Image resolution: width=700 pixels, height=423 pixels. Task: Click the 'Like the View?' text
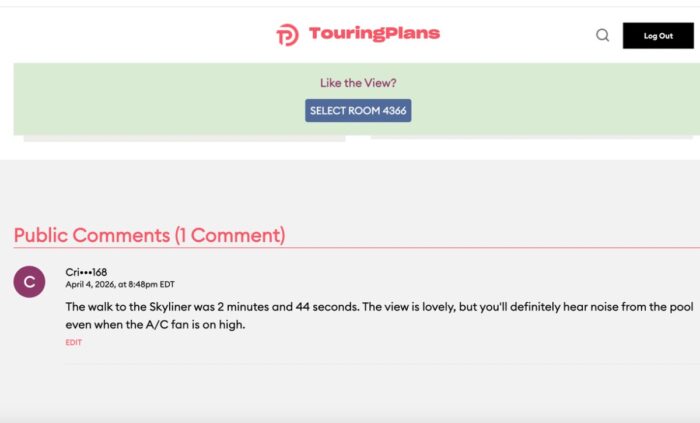pyautogui.click(x=358, y=83)
